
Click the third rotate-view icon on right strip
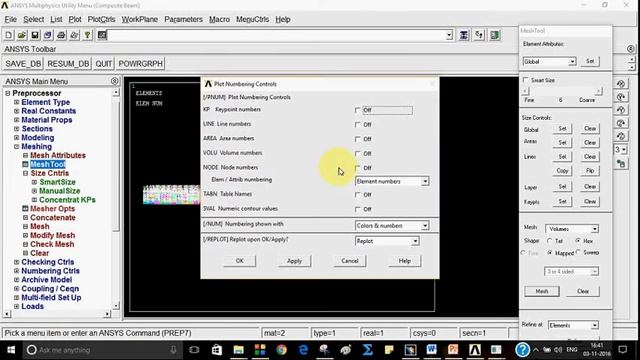coord(621,110)
